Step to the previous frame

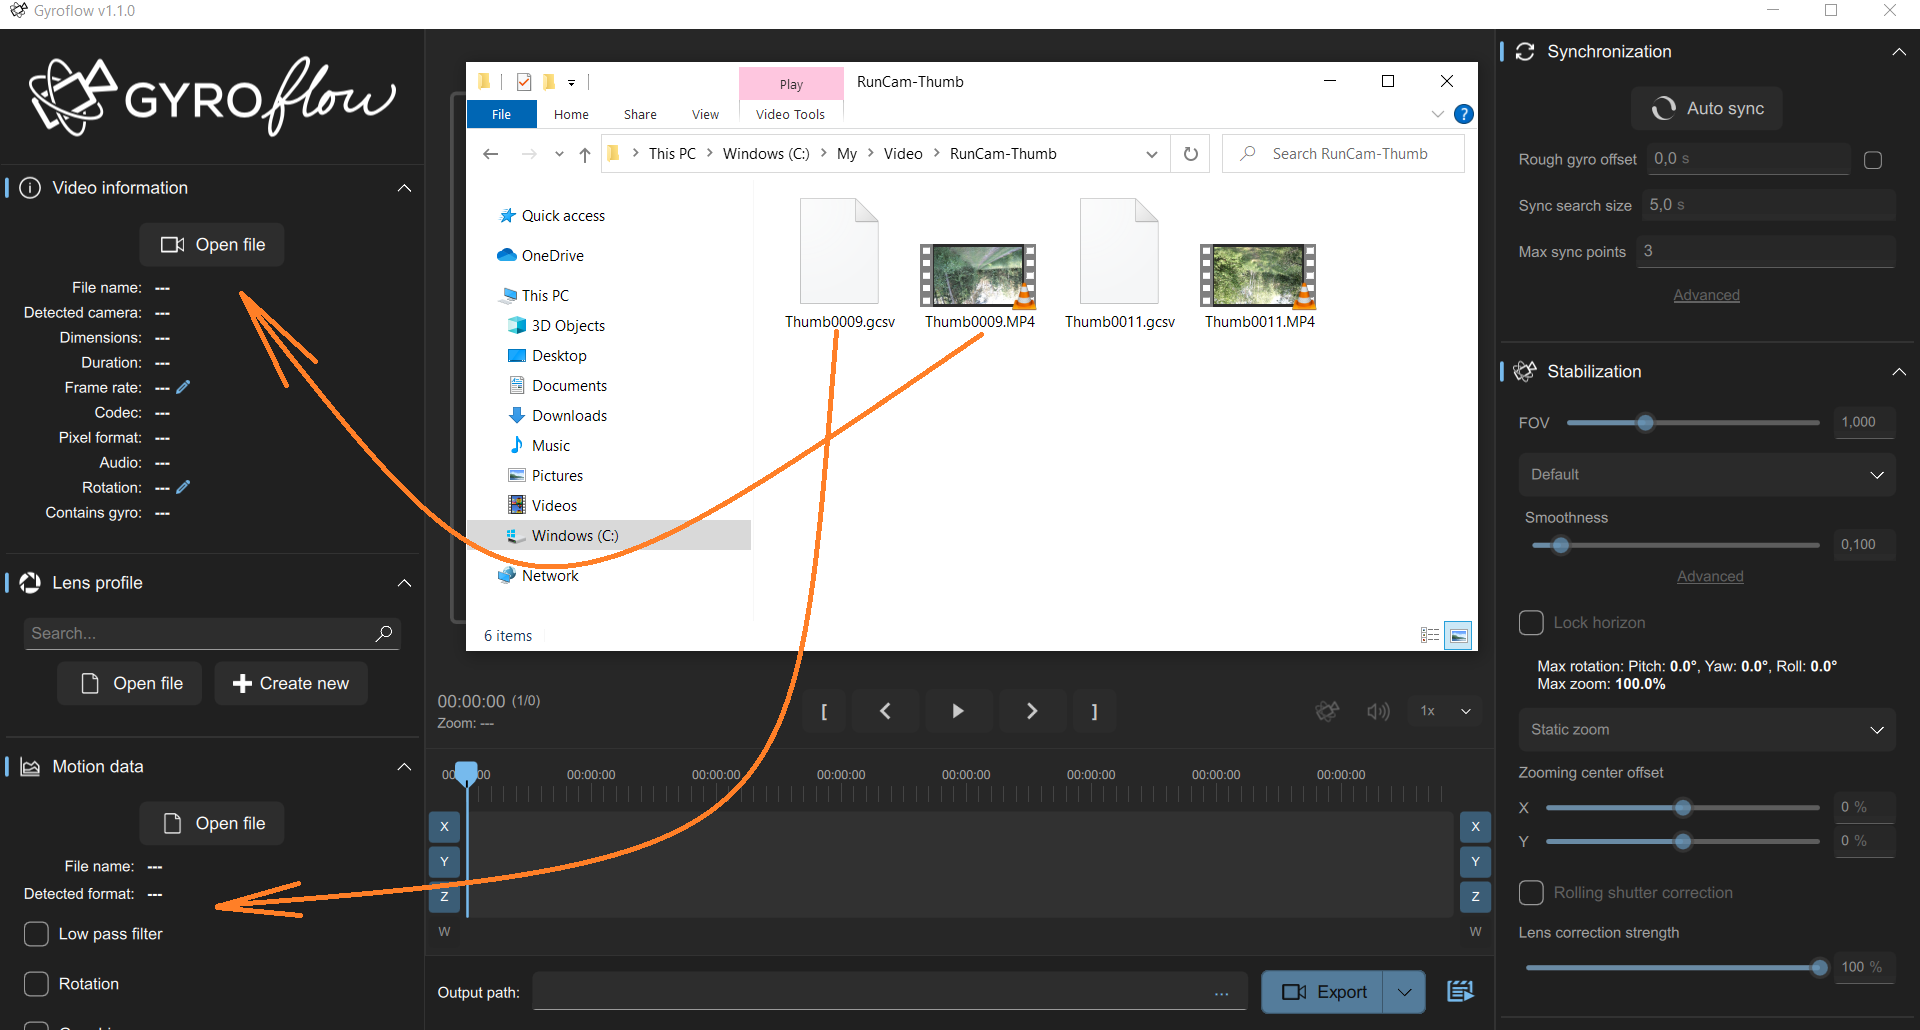(x=885, y=711)
